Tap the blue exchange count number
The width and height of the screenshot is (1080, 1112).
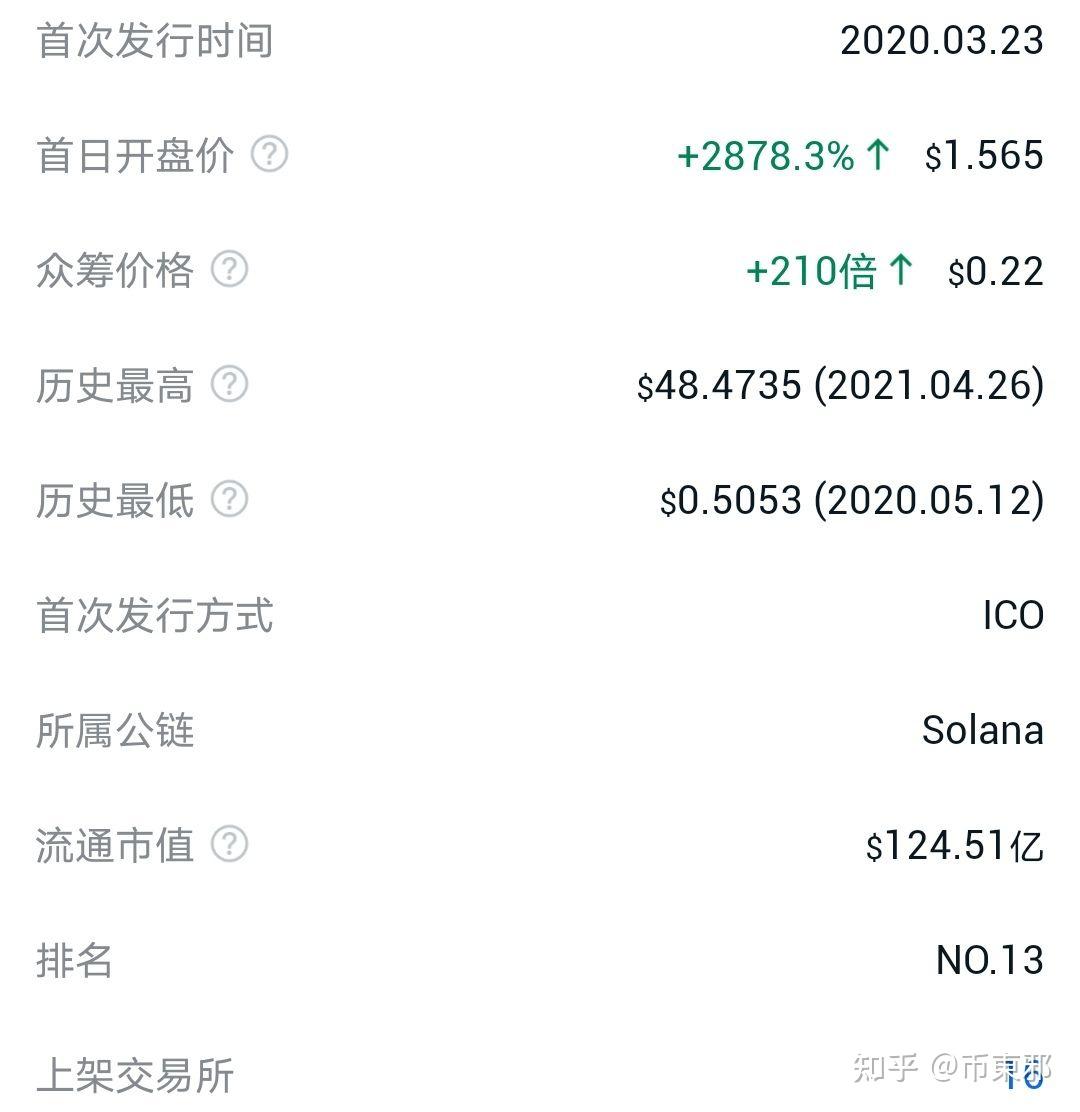(1024, 1076)
